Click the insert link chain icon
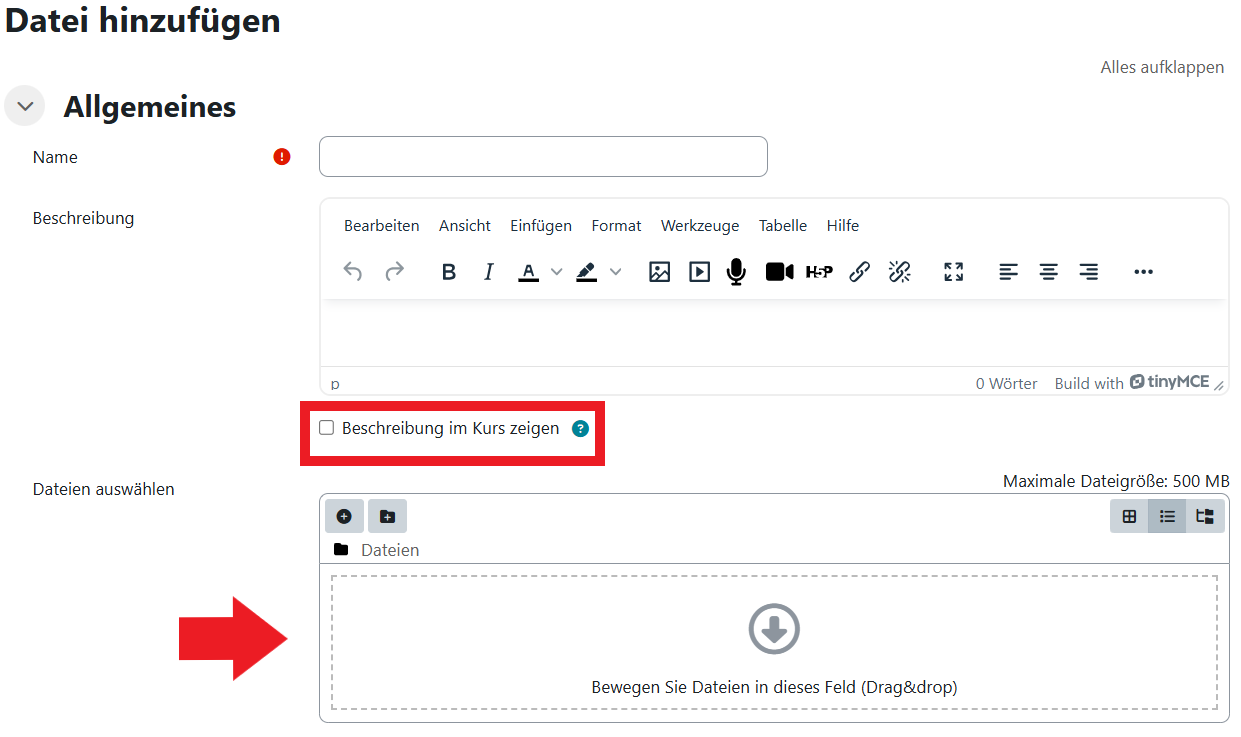 [x=859, y=272]
